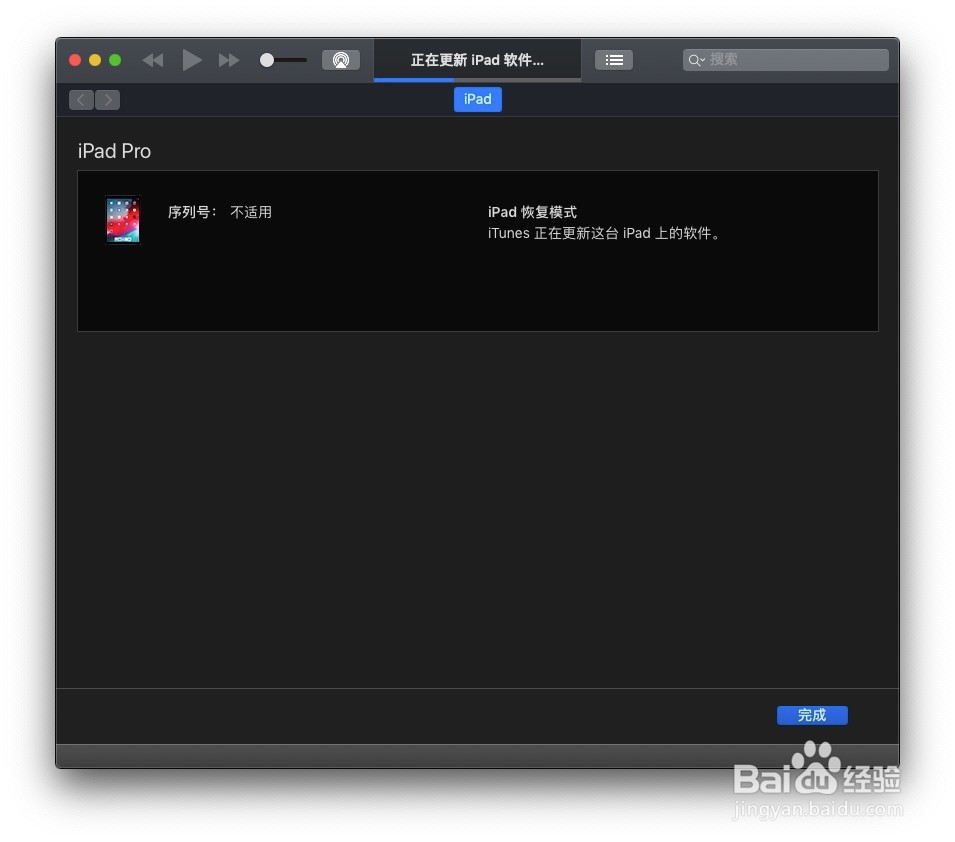Click the back navigation arrow

(x=81, y=99)
